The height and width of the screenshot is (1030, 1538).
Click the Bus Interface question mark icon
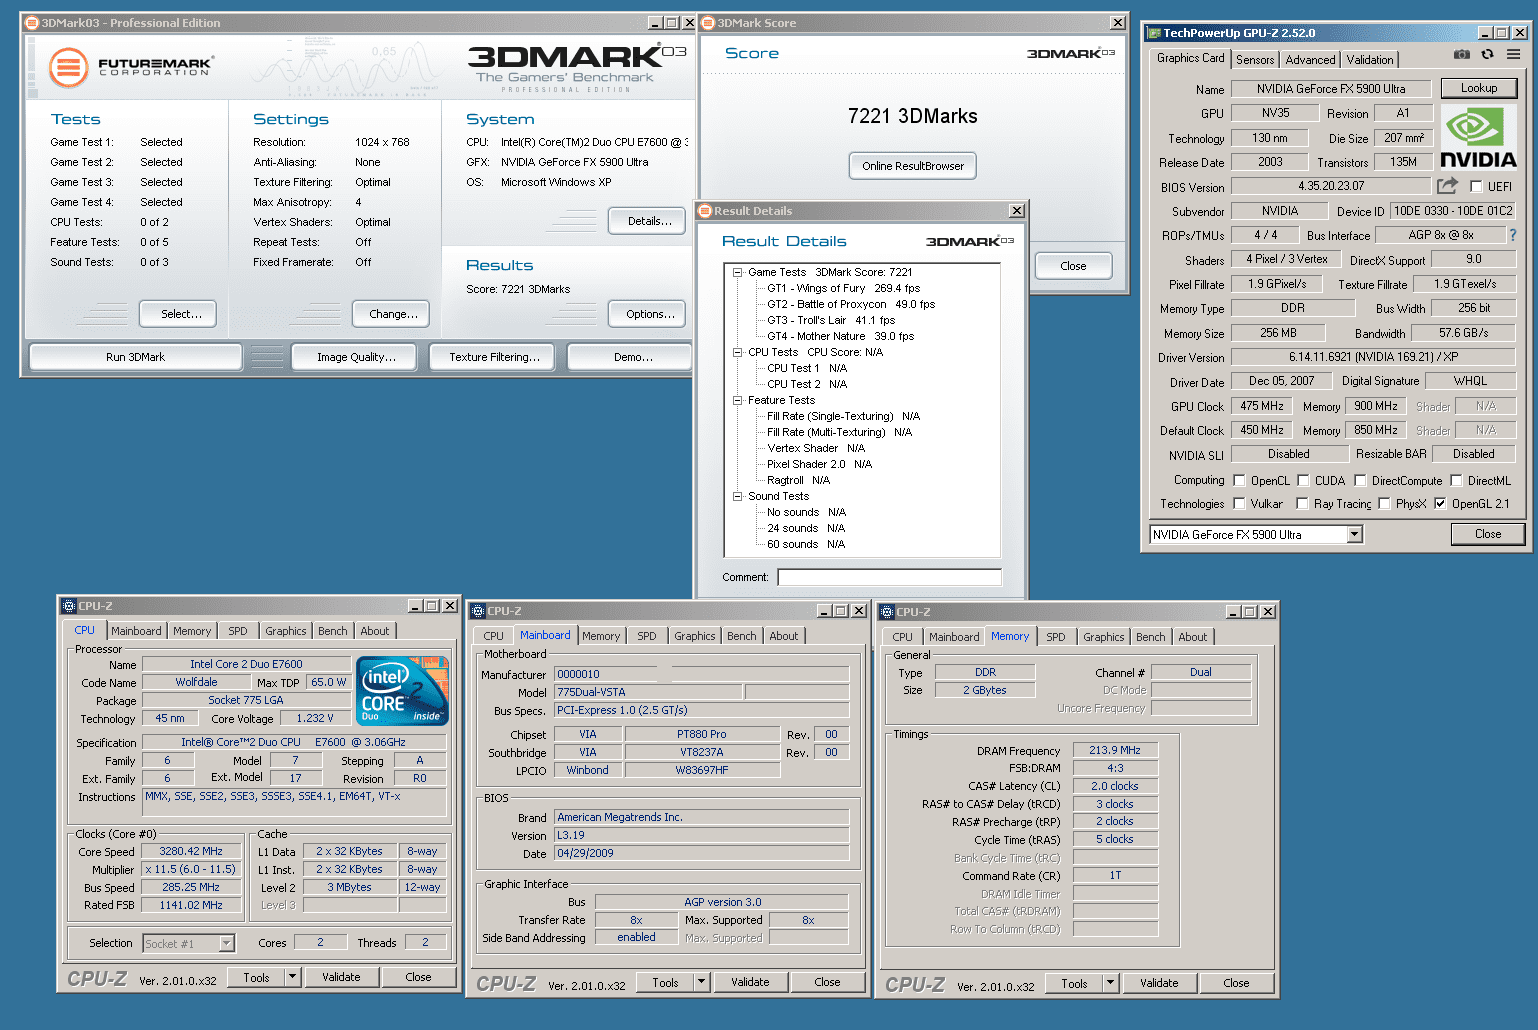coord(1512,235)
